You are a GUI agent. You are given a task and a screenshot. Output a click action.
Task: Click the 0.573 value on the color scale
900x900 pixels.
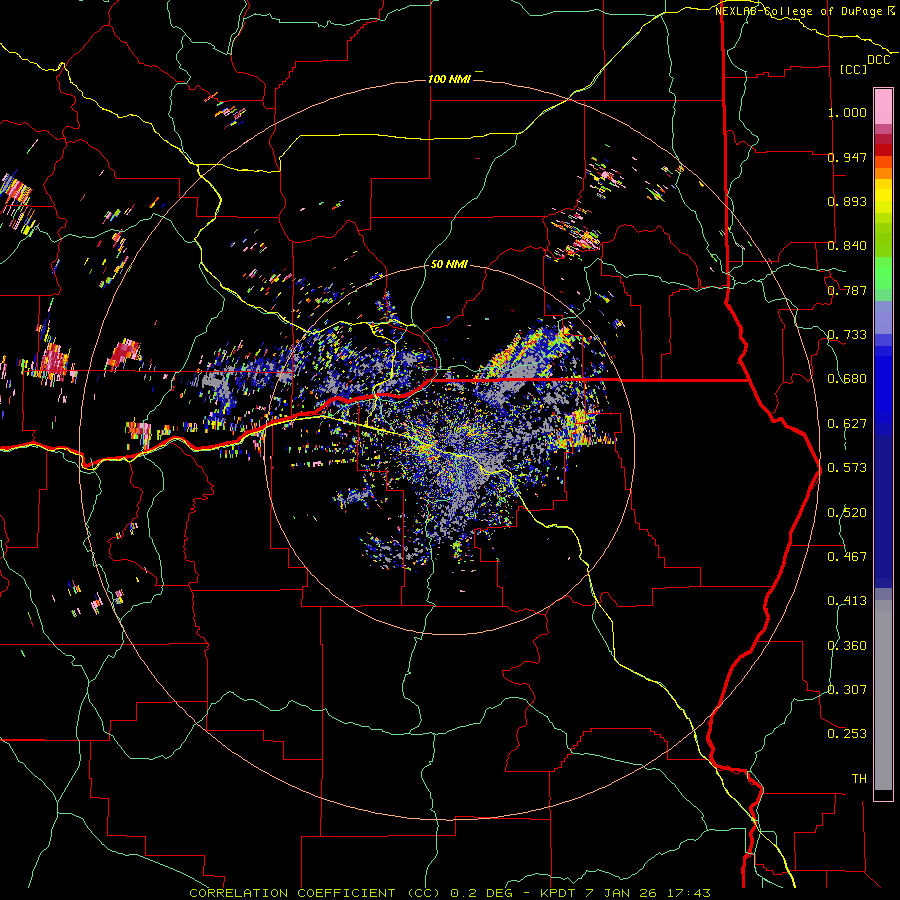(847, 468)
